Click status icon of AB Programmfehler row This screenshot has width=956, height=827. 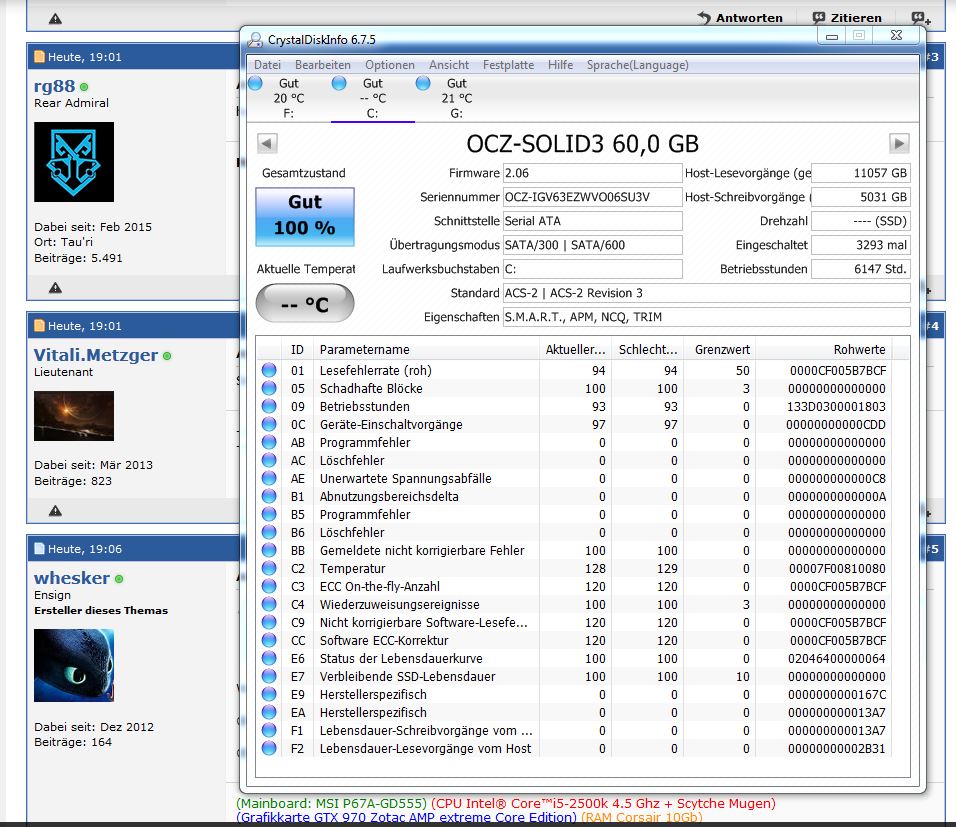coord(269,442)
